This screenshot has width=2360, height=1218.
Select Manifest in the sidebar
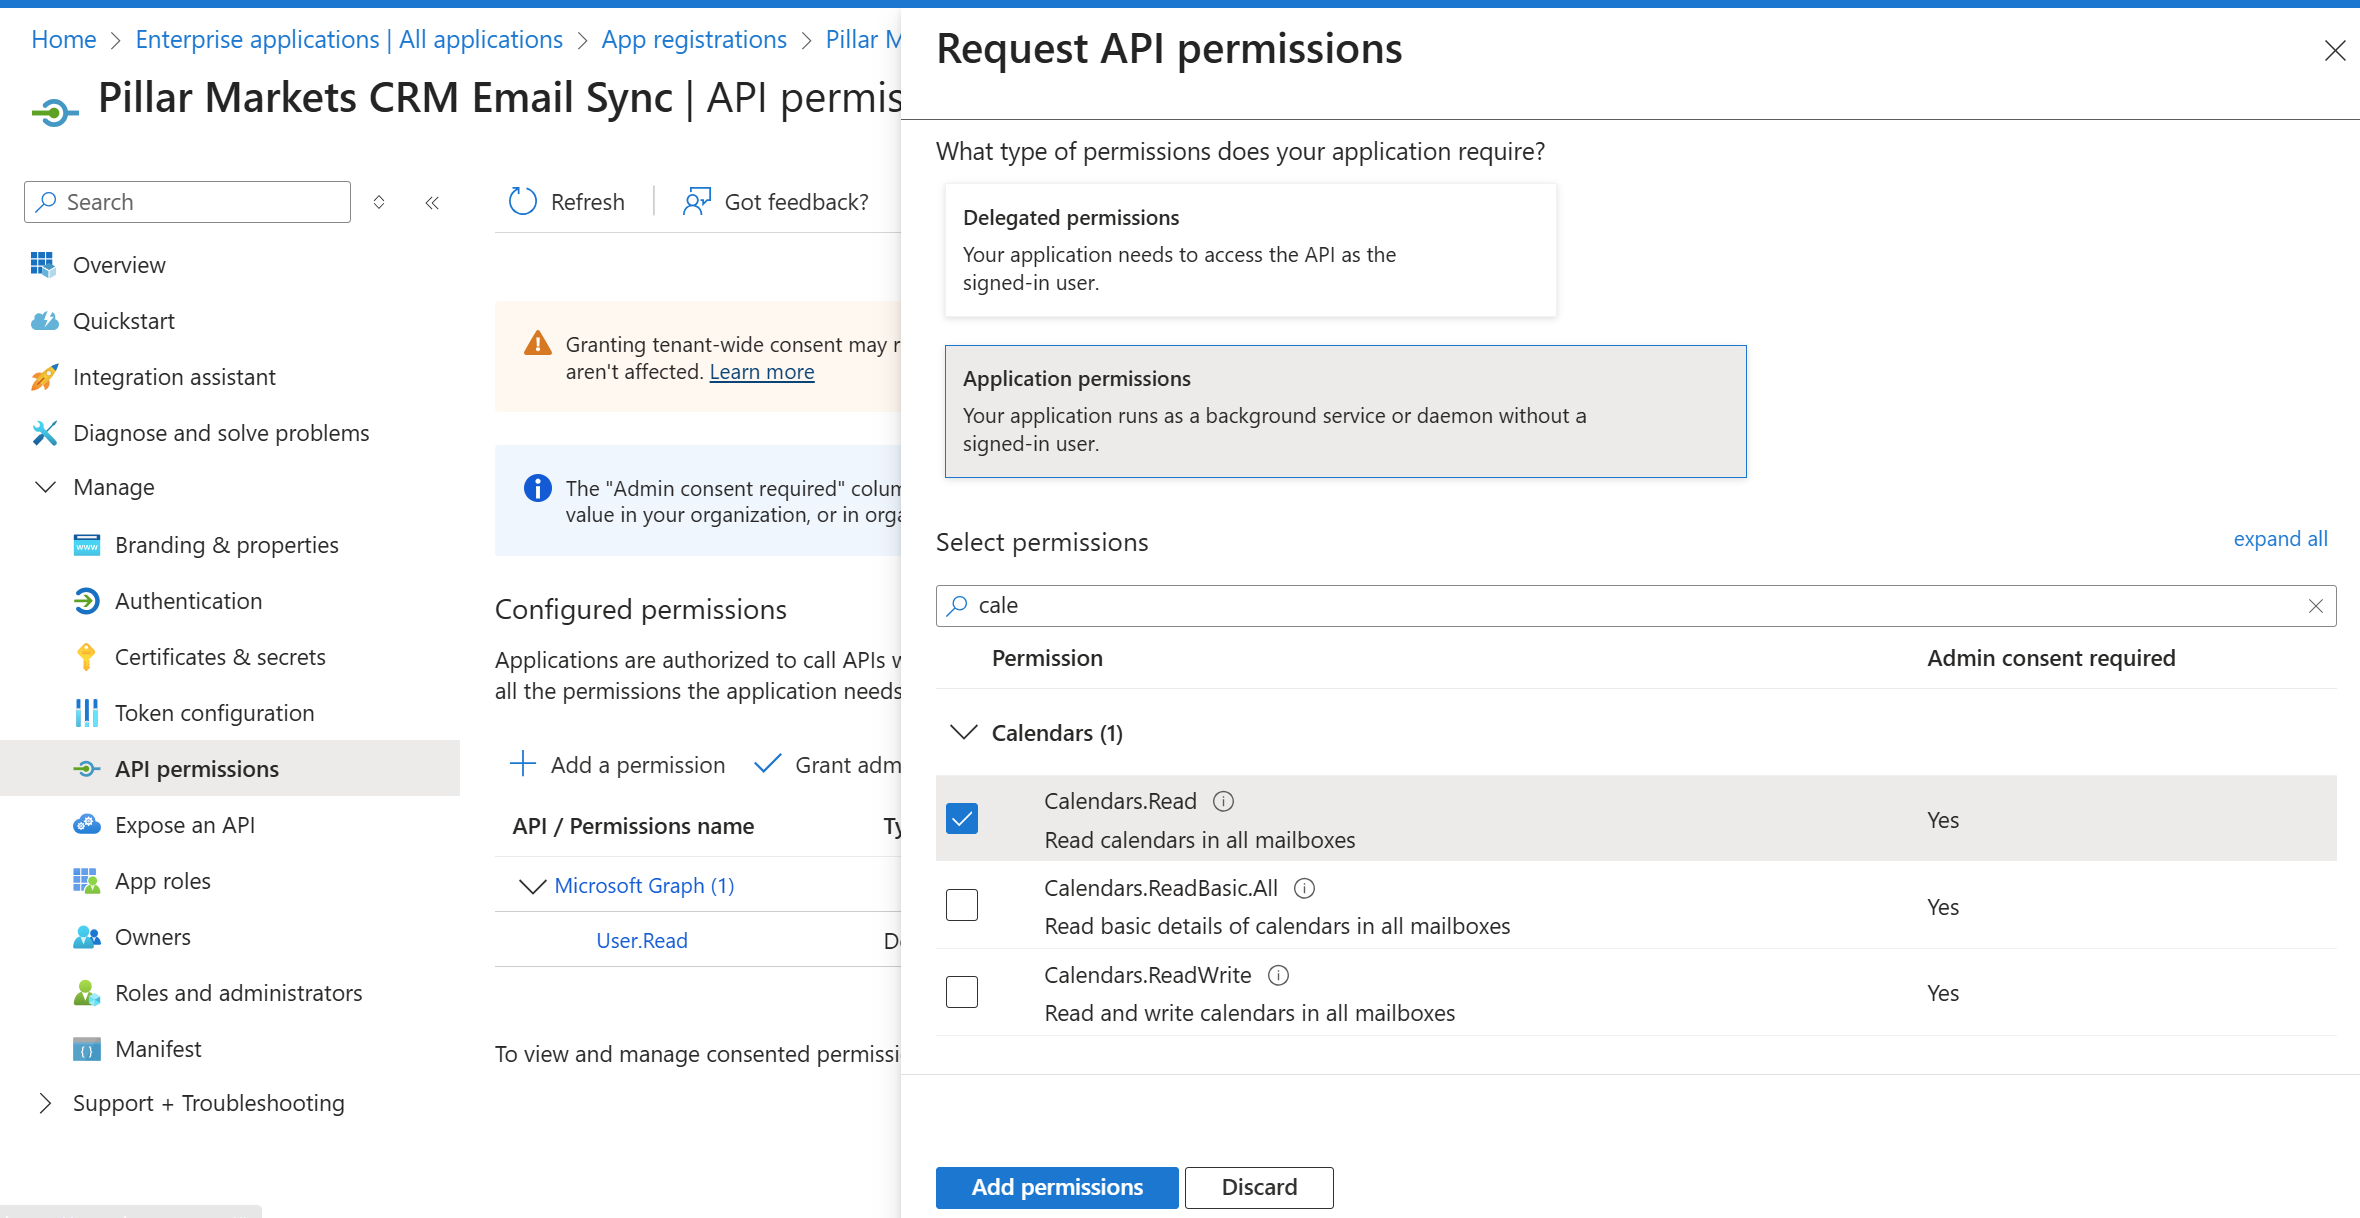click(158, 1048)
